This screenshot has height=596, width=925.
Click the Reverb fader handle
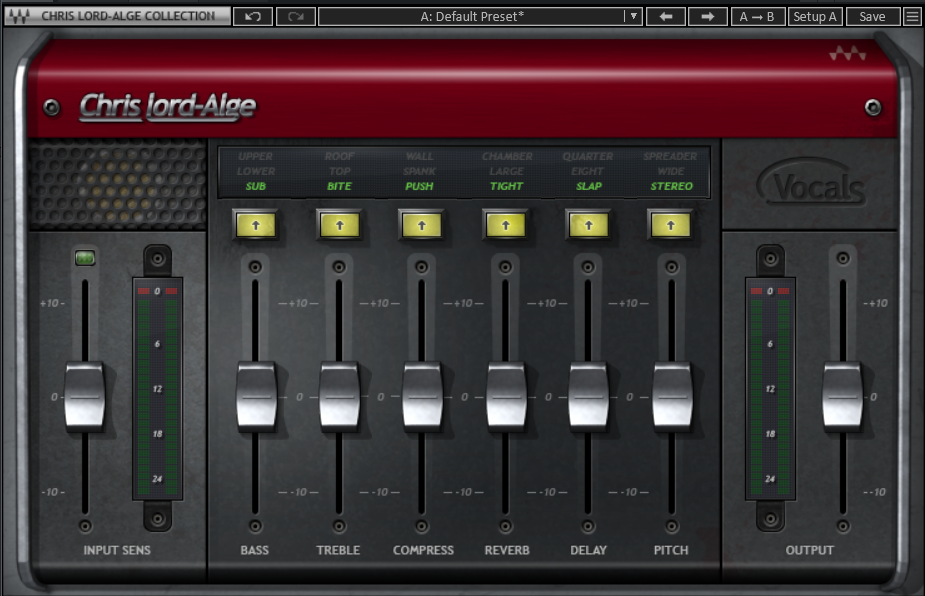pos(506,396)
